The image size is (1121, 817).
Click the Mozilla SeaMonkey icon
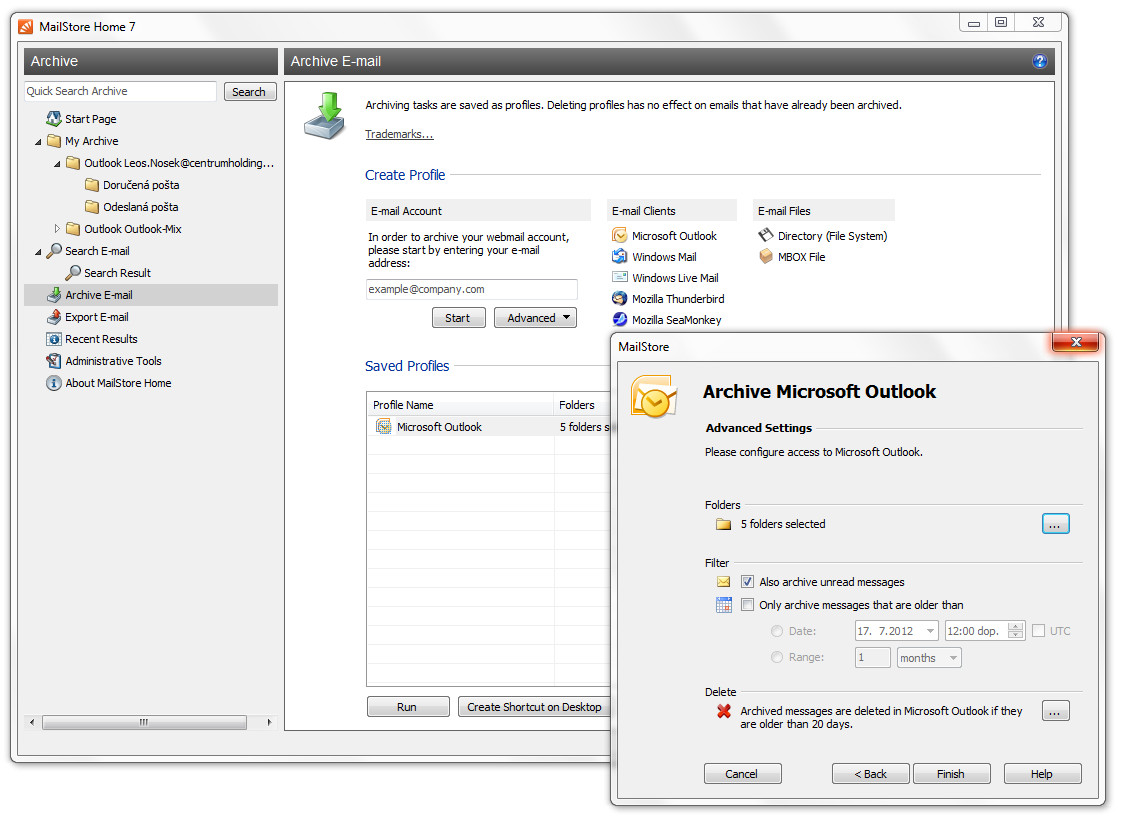(x=620, y=320)
